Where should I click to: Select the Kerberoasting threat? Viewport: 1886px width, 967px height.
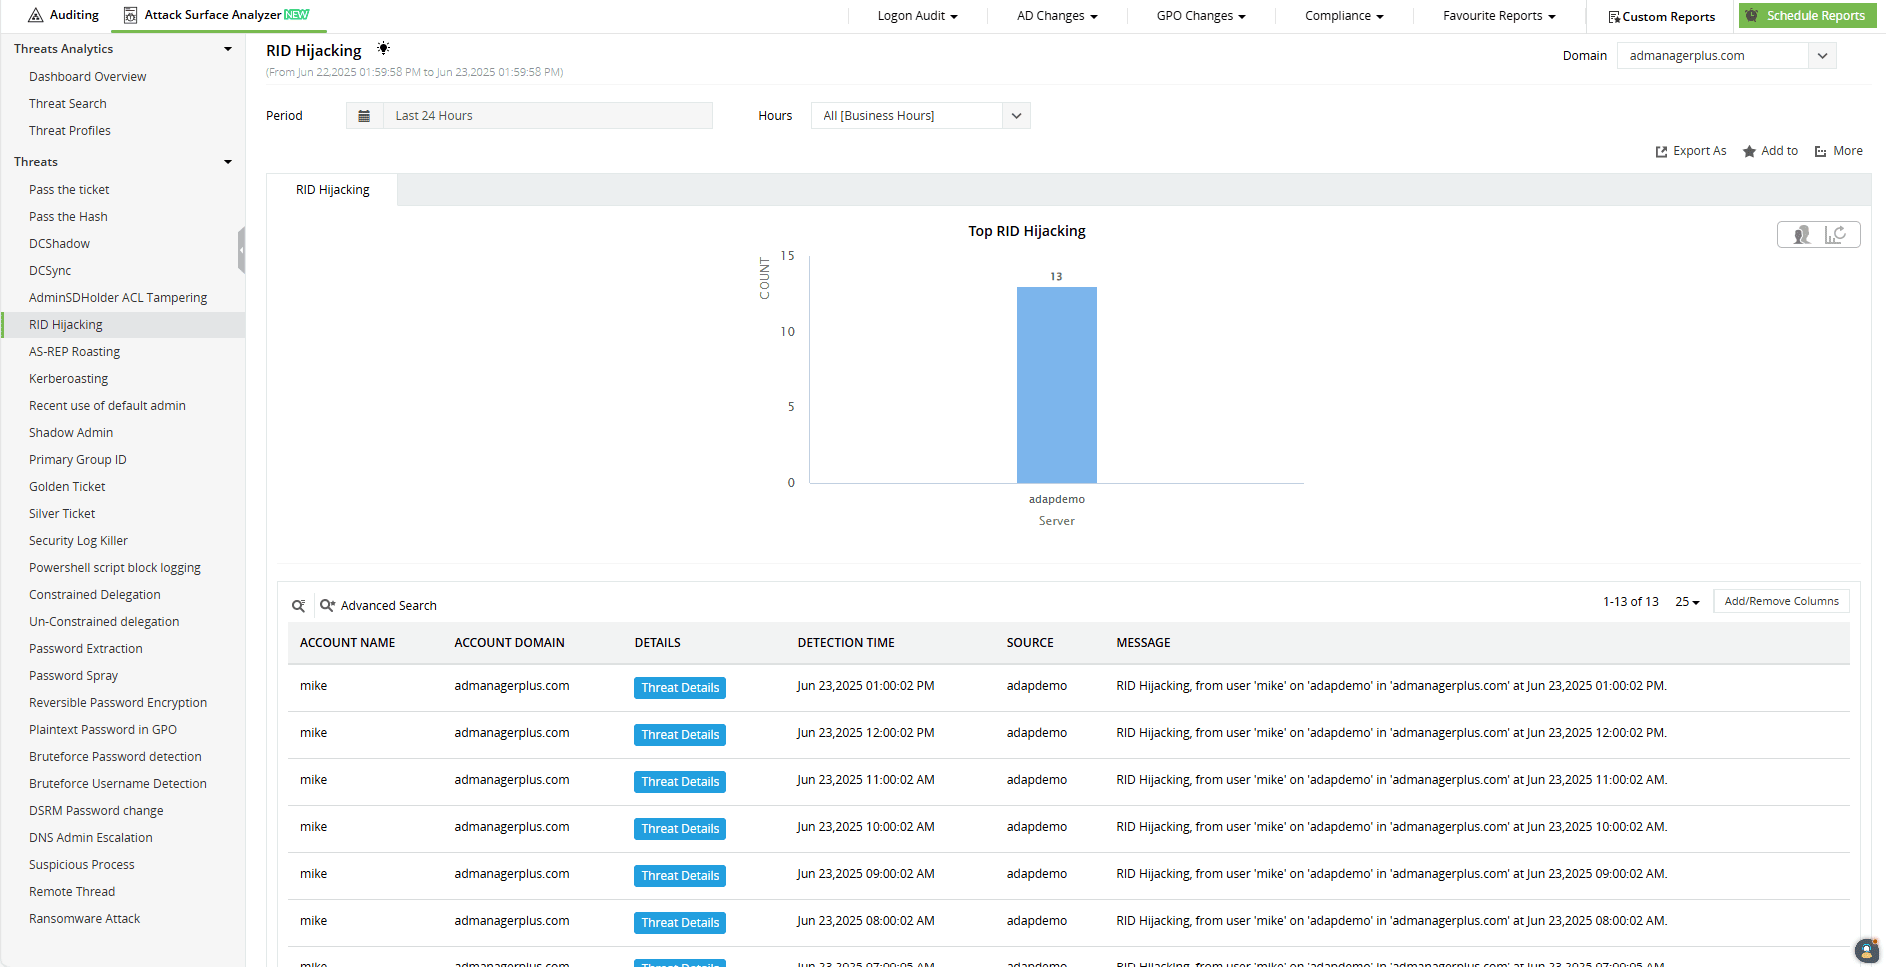pyautogui.click(x=68, y=379)
